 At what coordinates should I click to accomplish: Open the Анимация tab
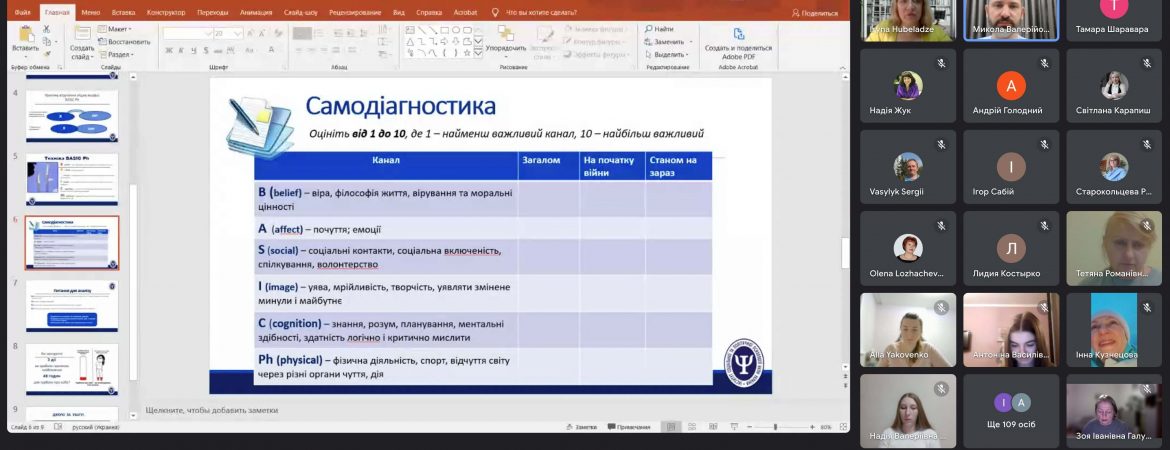pos(256,13)
